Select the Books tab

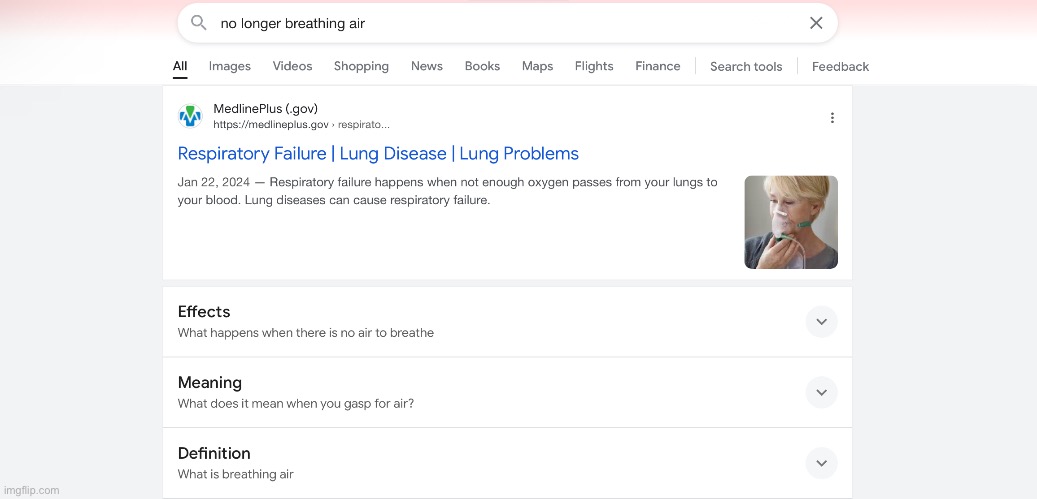[482, 66]
